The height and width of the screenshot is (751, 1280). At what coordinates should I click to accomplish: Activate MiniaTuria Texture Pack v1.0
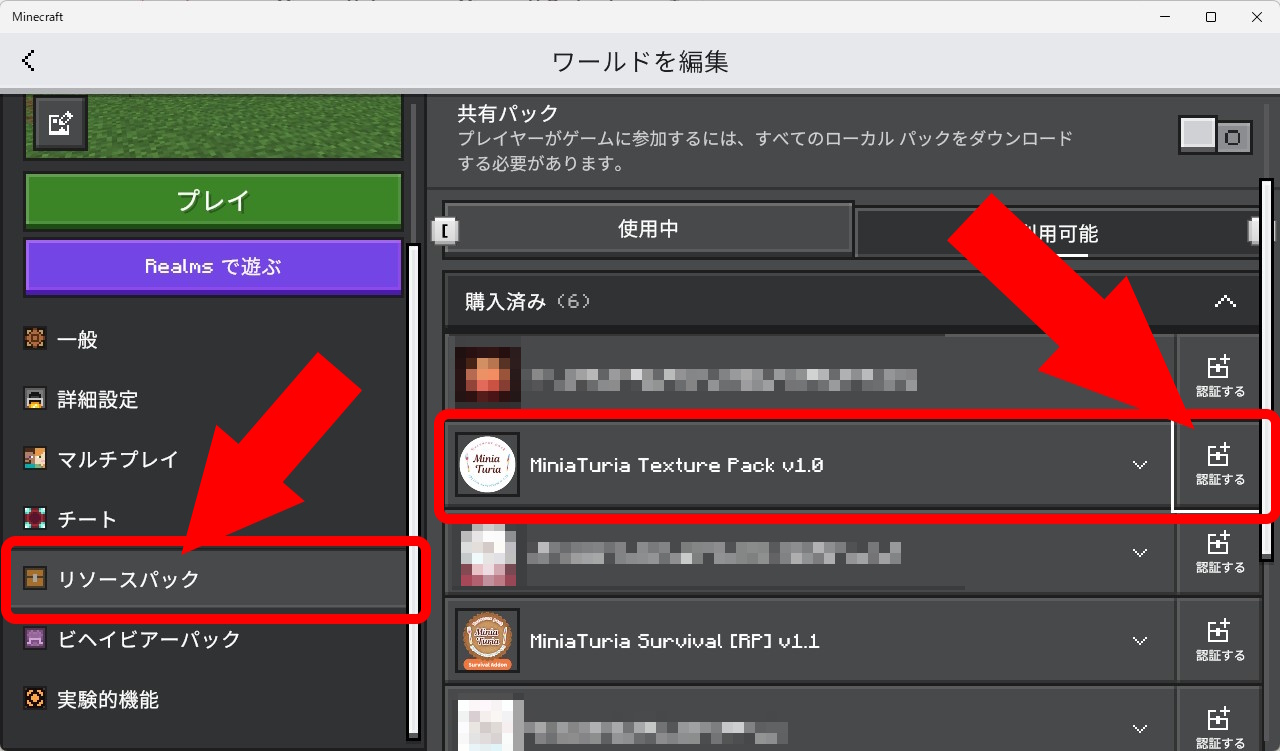1217,465
